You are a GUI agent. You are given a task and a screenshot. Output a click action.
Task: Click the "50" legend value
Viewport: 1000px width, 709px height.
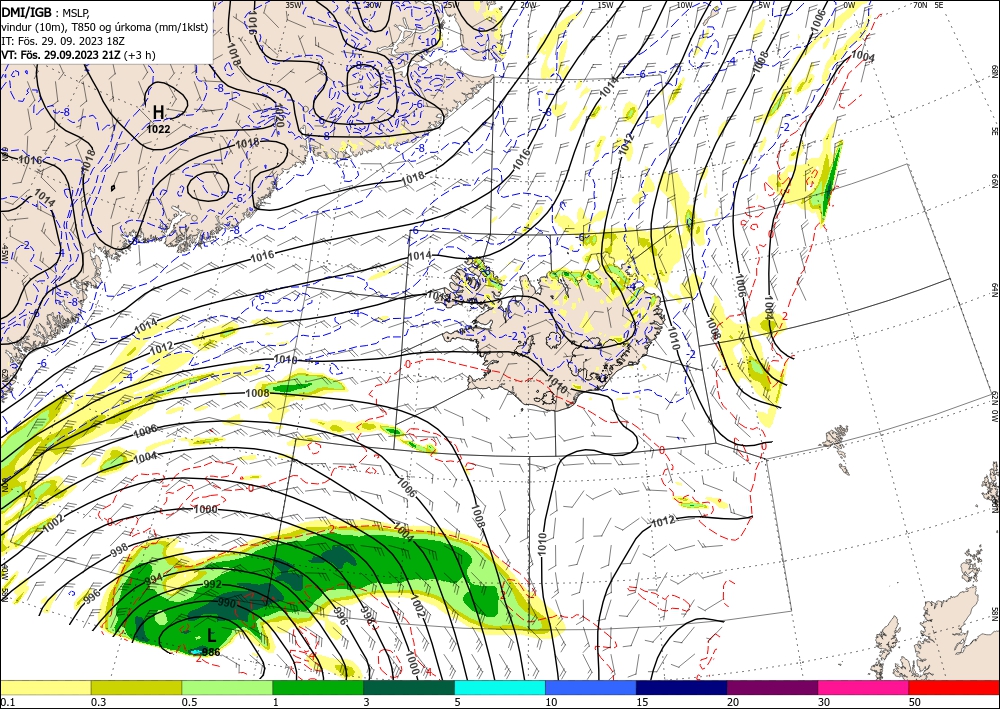click(x=915, y=702)
